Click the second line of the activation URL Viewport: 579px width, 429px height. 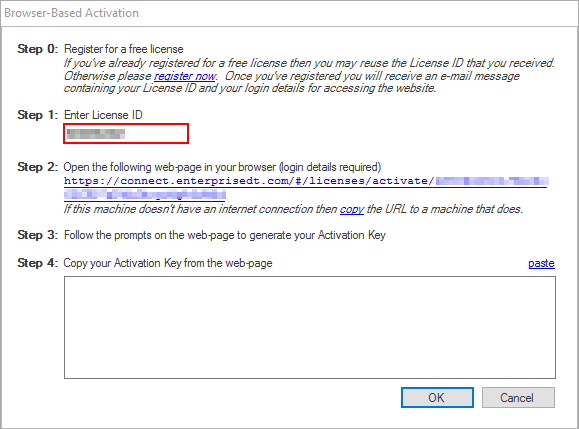(x=145, y=194)
